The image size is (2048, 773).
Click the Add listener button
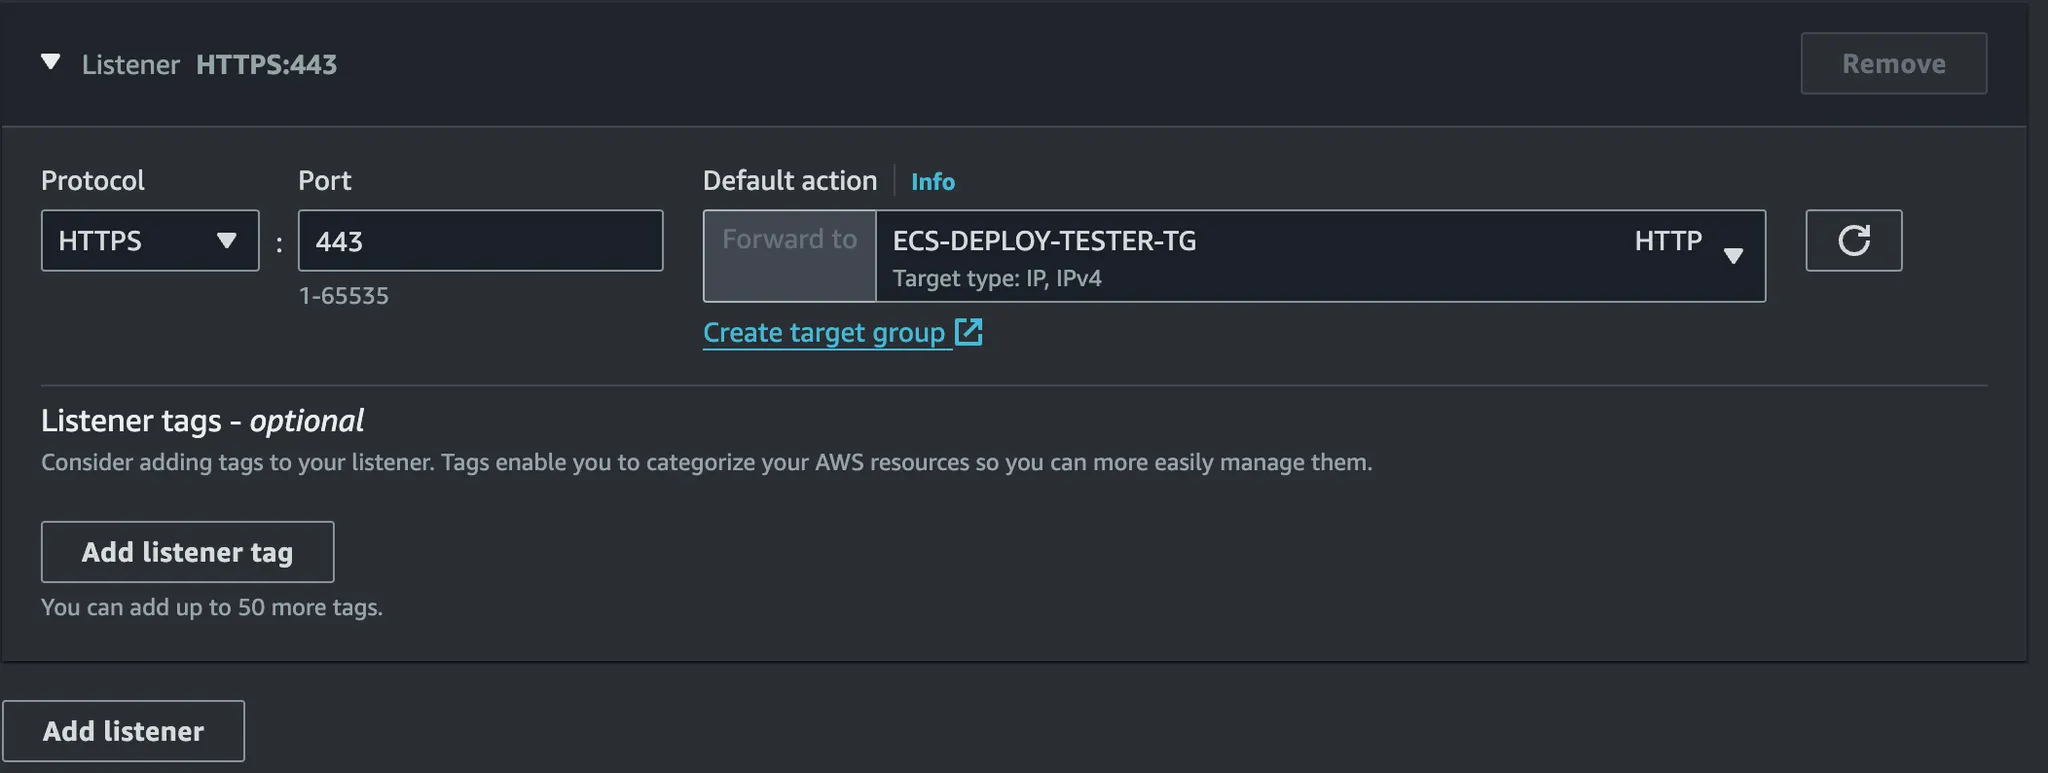[x=123, y=731]
